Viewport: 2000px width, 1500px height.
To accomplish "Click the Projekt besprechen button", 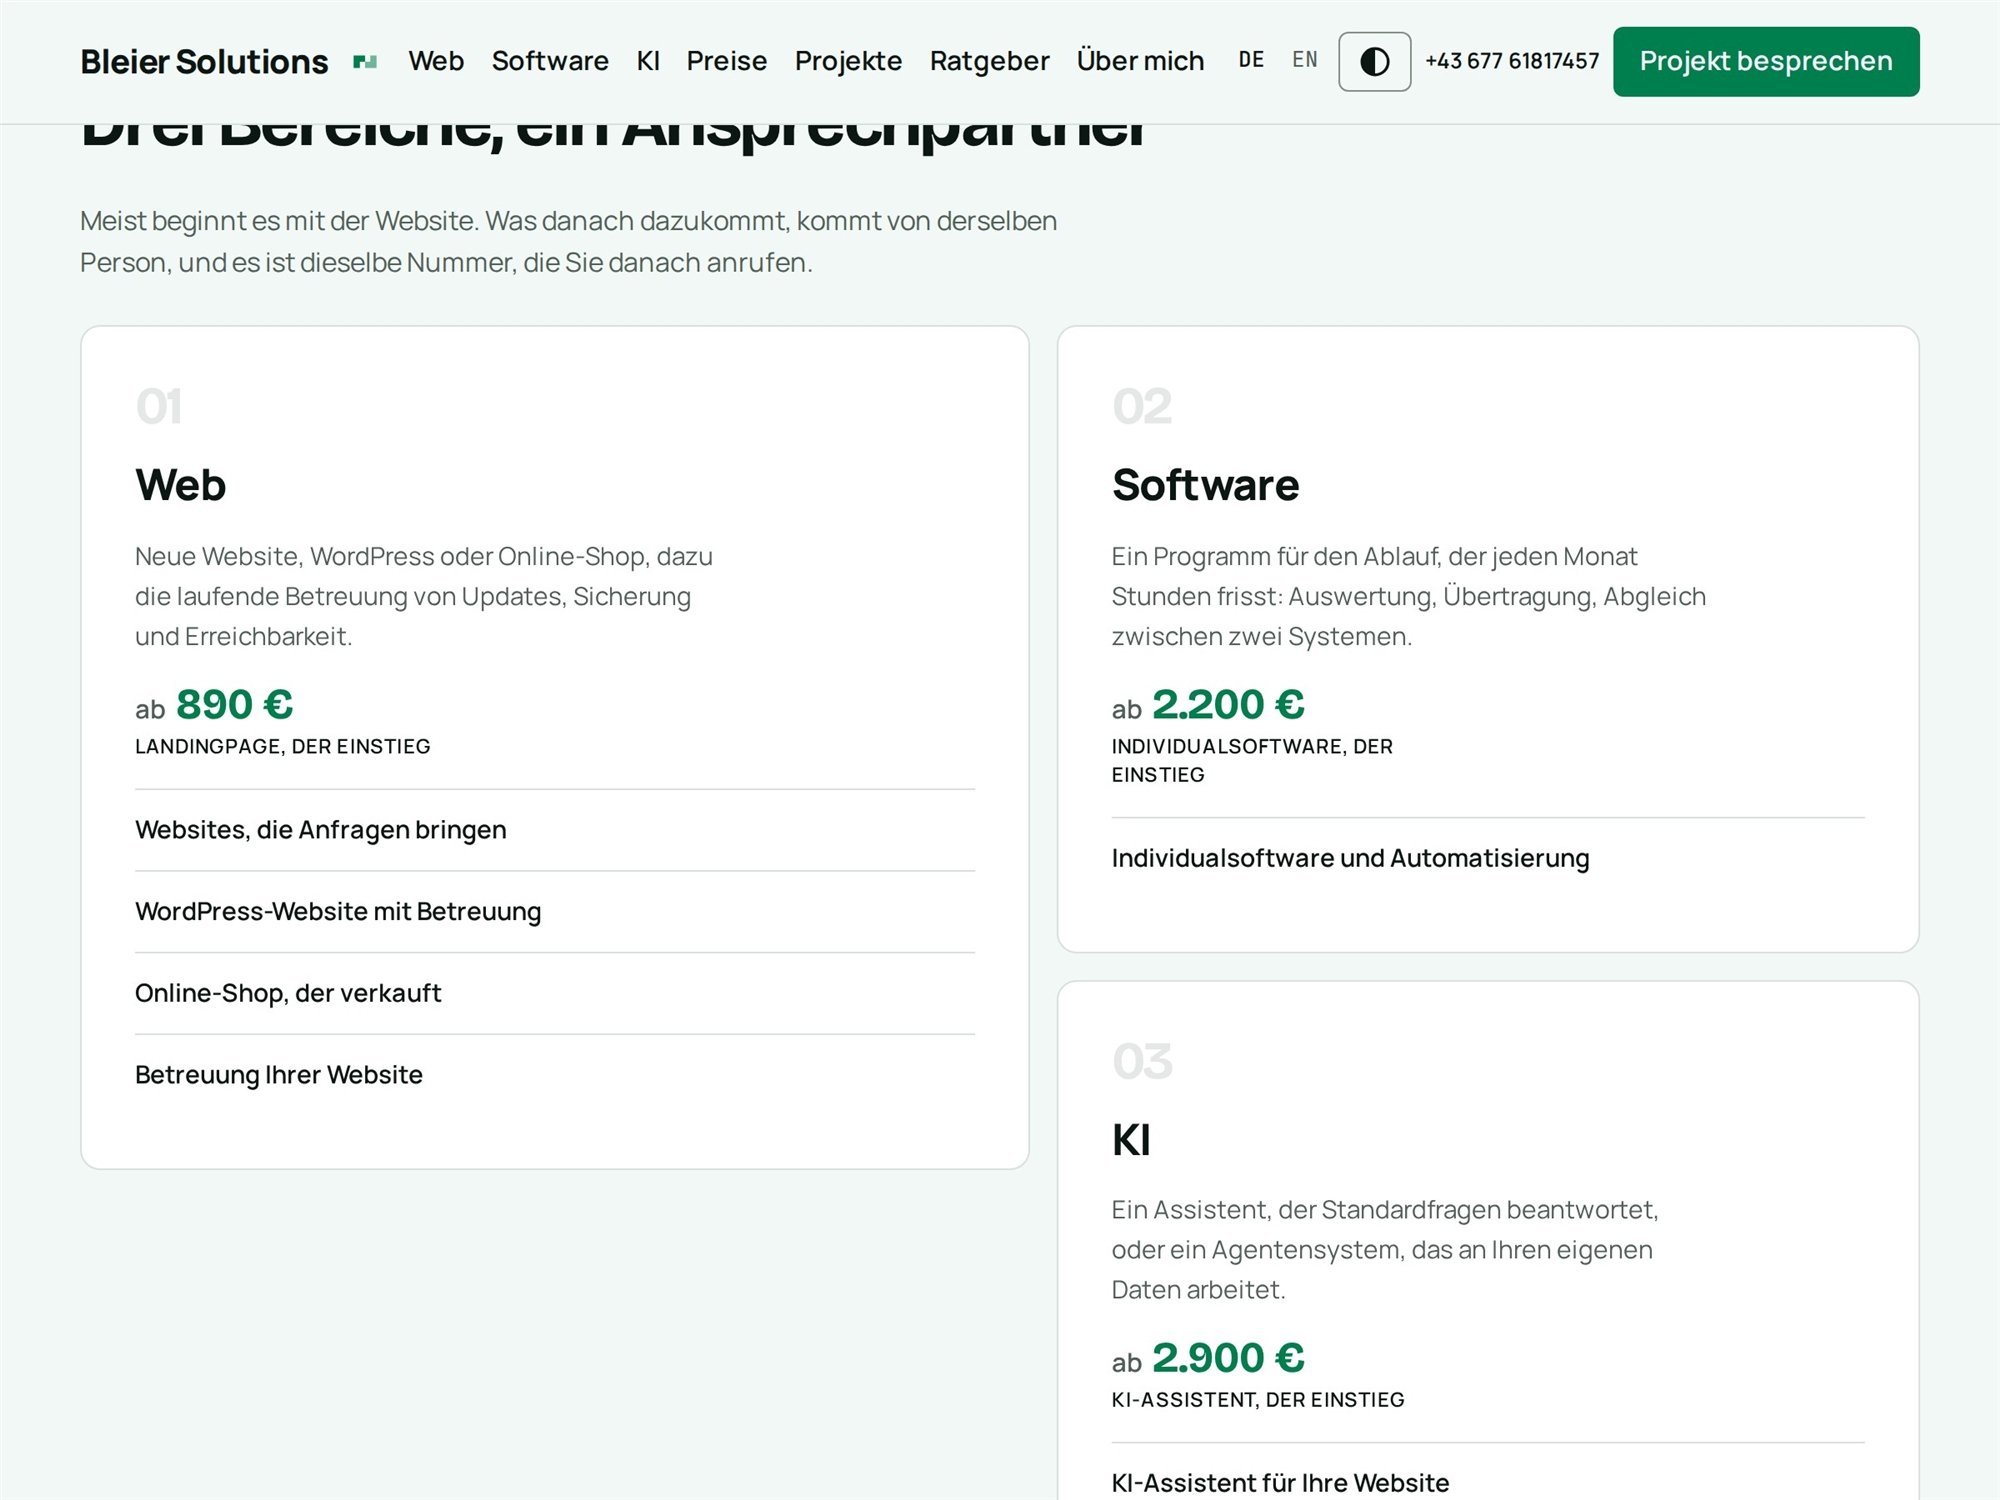I will 1766,62.
